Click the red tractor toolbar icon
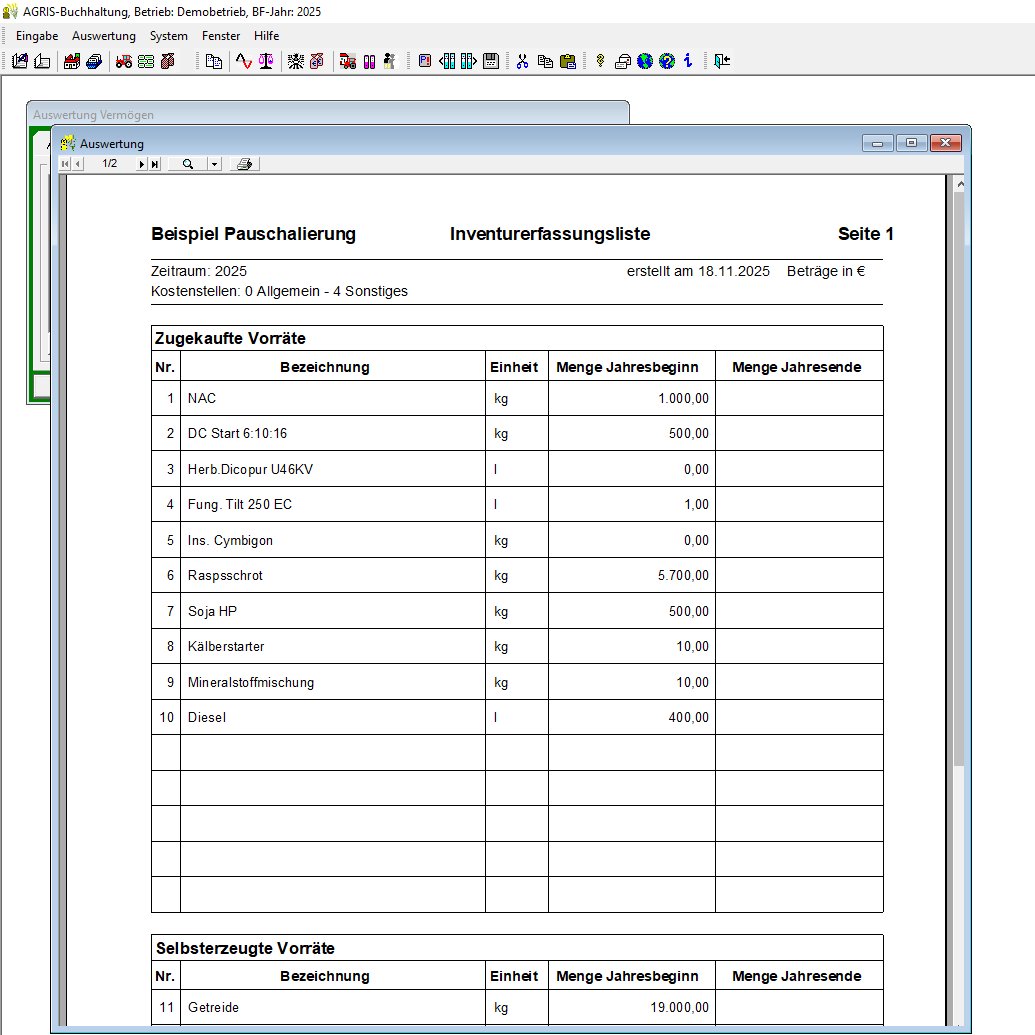This screenshot has height=1035, width=1035. [x=124, y=61]
